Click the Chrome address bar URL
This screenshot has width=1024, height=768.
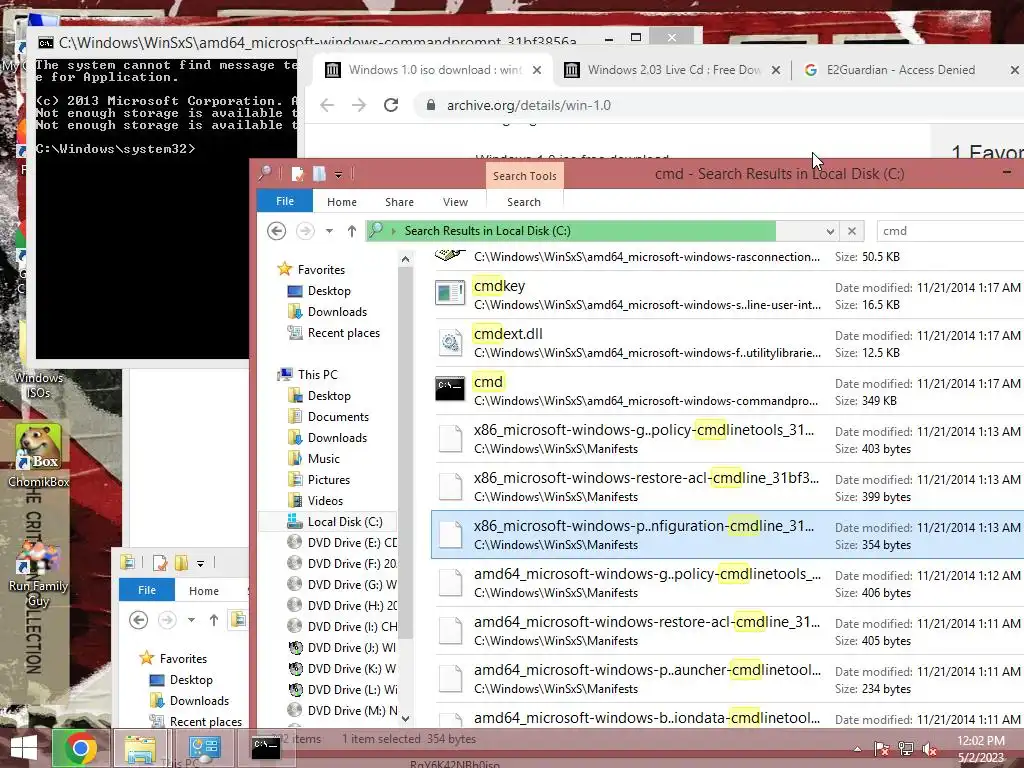[528, 105]
